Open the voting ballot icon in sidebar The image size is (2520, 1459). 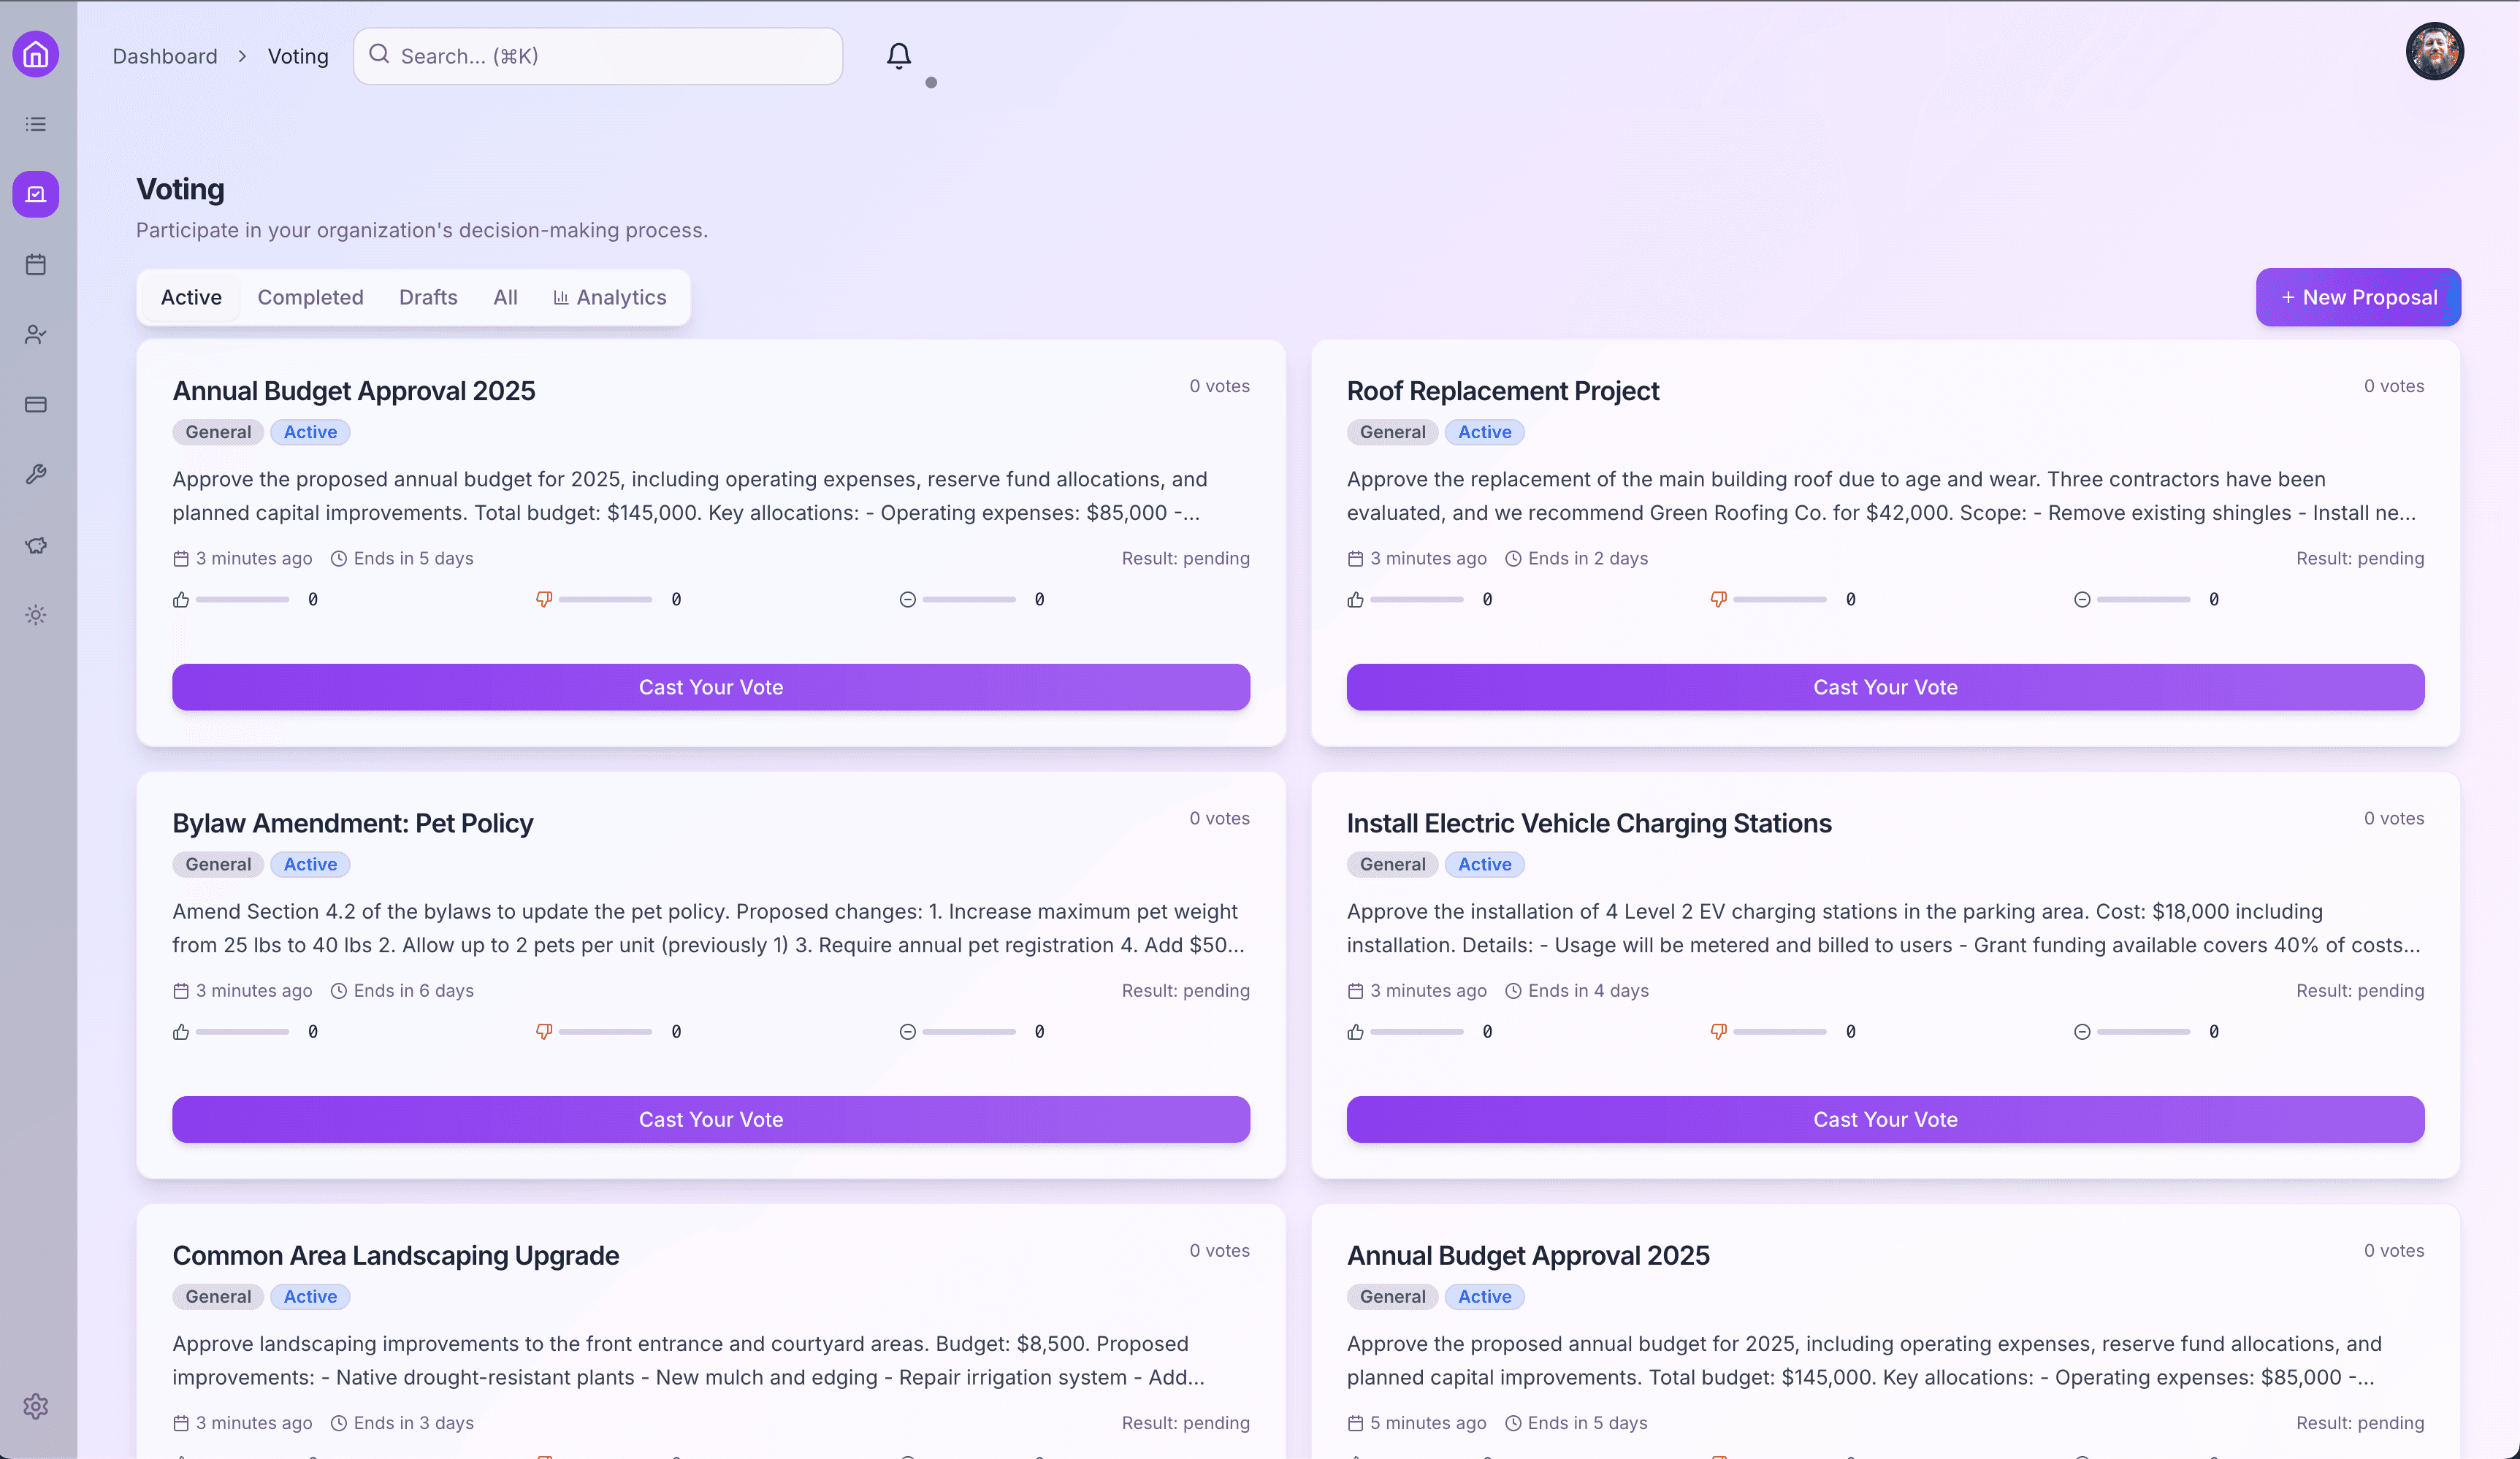[35, 194]
